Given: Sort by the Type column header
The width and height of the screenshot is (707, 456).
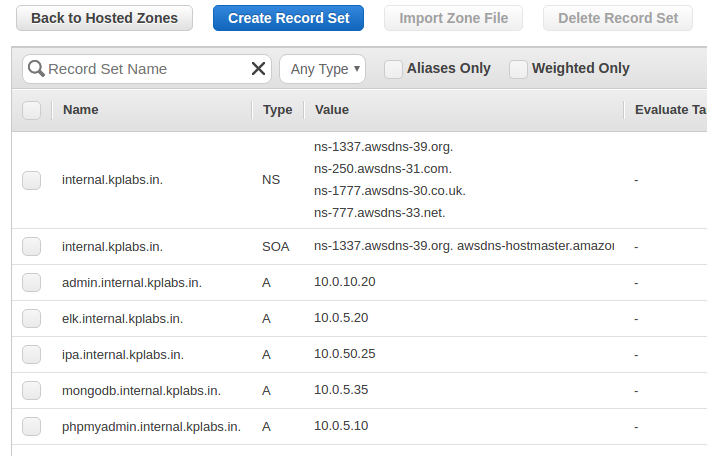Looking at the screenshot, I should (277, 110).
